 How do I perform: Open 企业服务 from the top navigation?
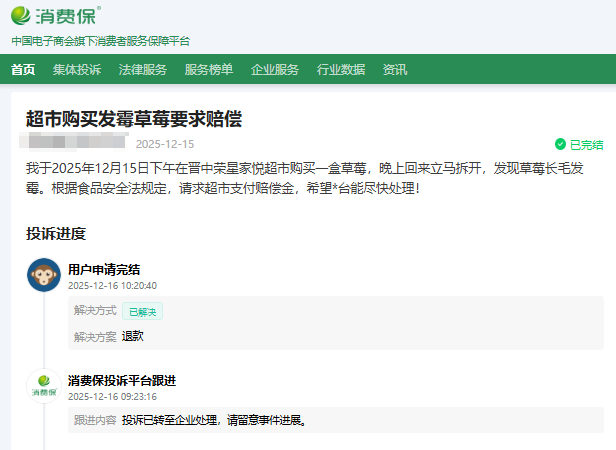(275, 69)
